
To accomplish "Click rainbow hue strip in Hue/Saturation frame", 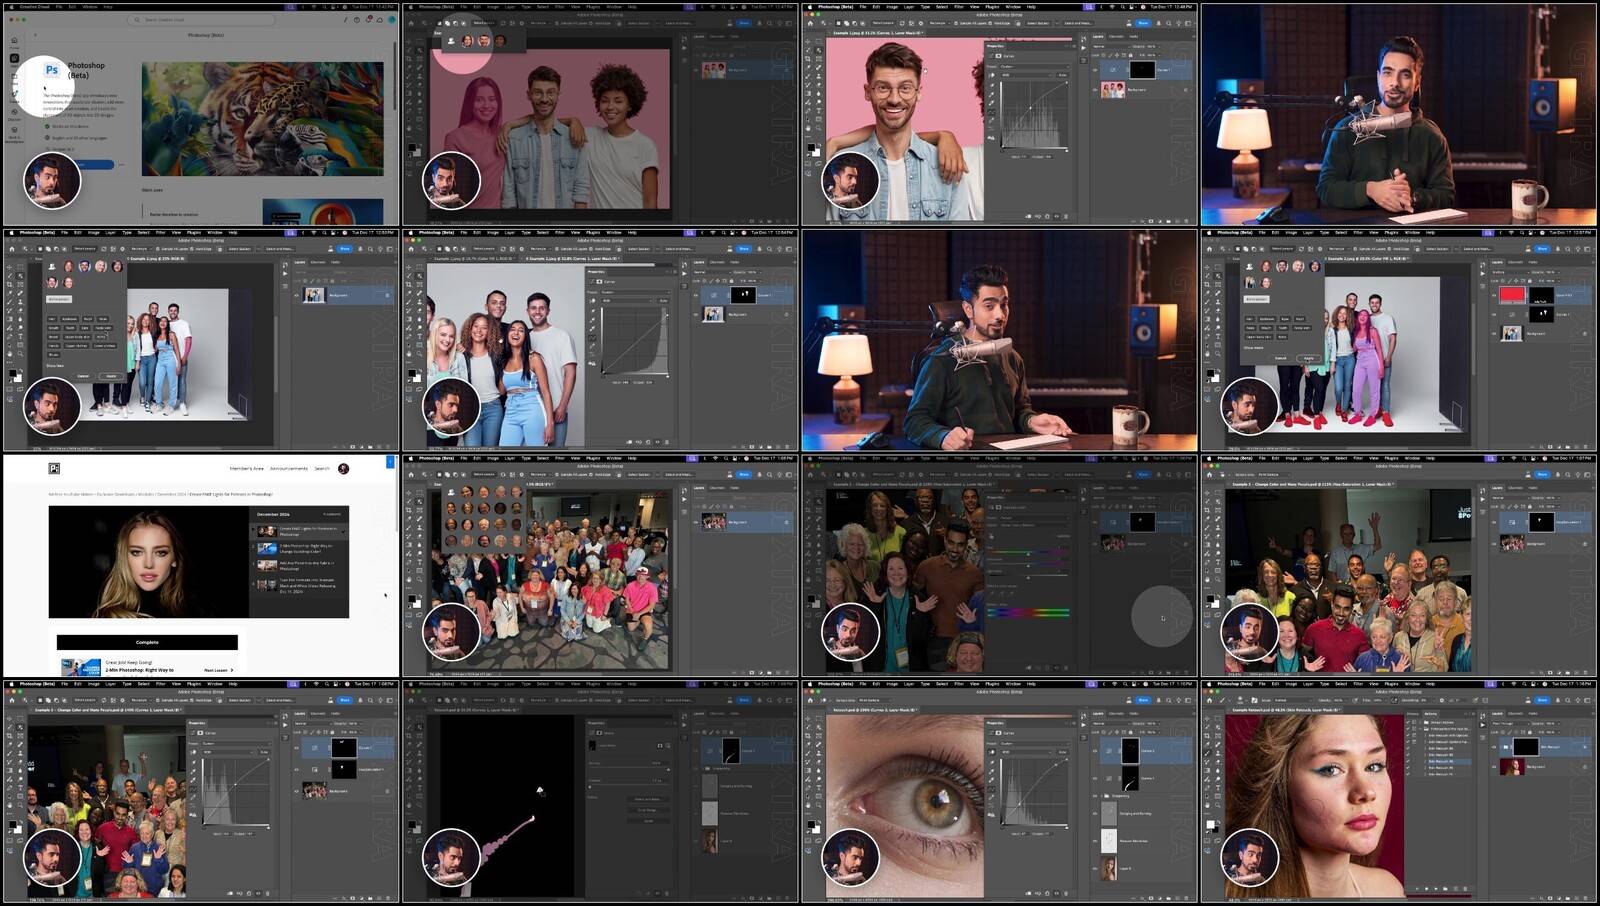I will 1028,611.
